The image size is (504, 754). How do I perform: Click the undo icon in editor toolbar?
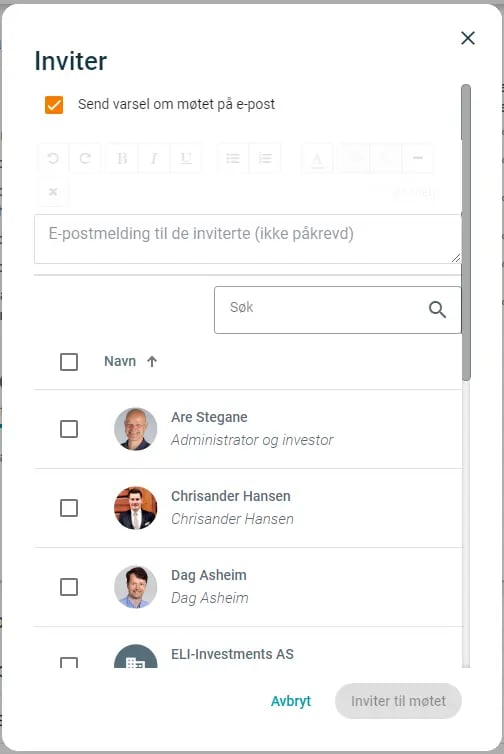[53, 158]
